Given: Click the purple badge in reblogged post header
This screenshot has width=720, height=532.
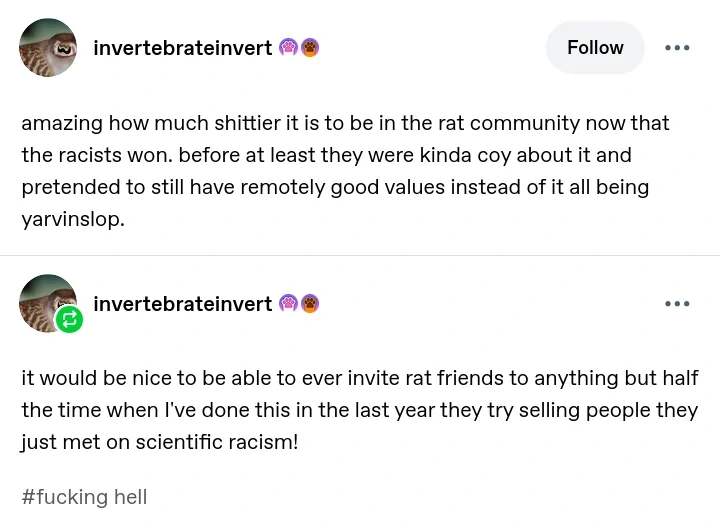Looking at the screenshot, I should click(x=289, y=303).
